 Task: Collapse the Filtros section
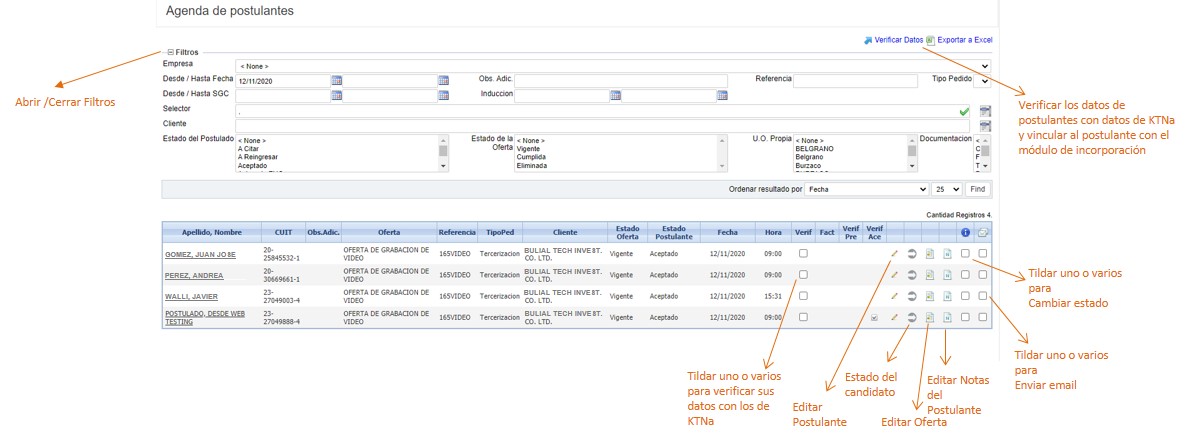point(171,51)
